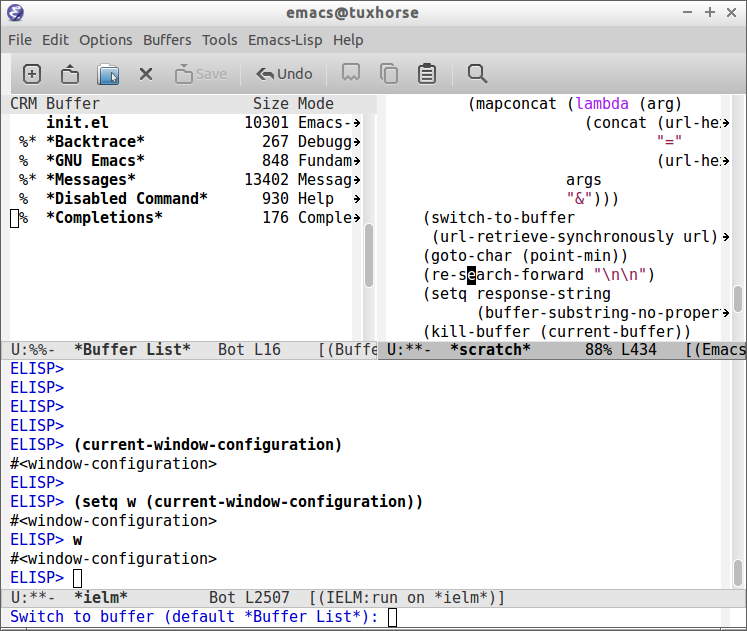Click the Buffer column header
This screenshot has height=631, width=747.
pos(73,104)
